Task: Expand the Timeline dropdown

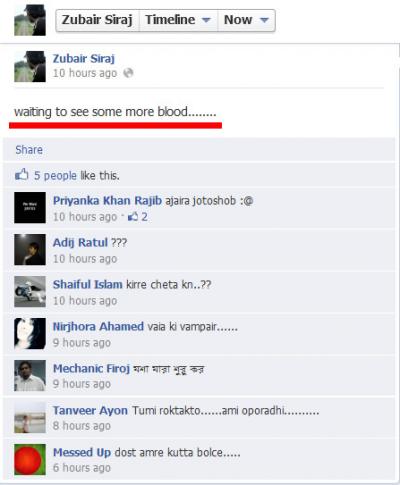Action: (178, 20)
